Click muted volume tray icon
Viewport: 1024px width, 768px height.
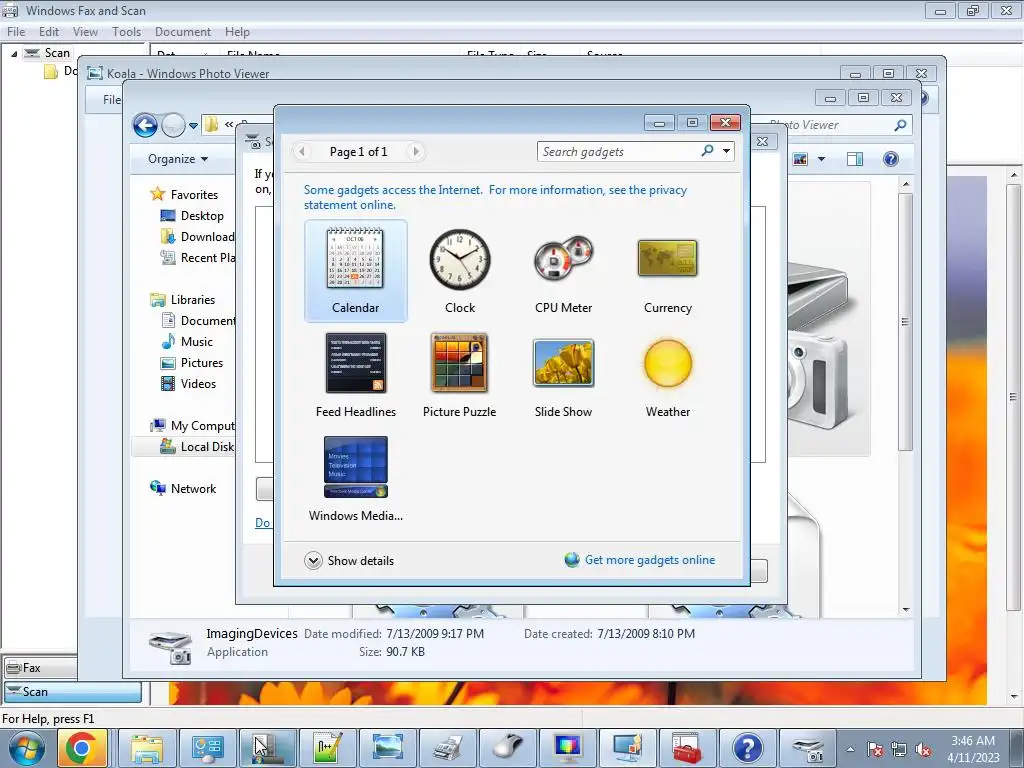pos(923,750)
